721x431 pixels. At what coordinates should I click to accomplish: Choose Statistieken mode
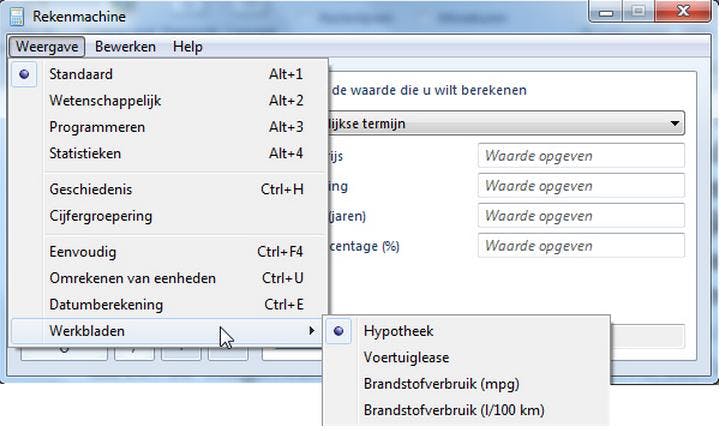tap(85, 154)
